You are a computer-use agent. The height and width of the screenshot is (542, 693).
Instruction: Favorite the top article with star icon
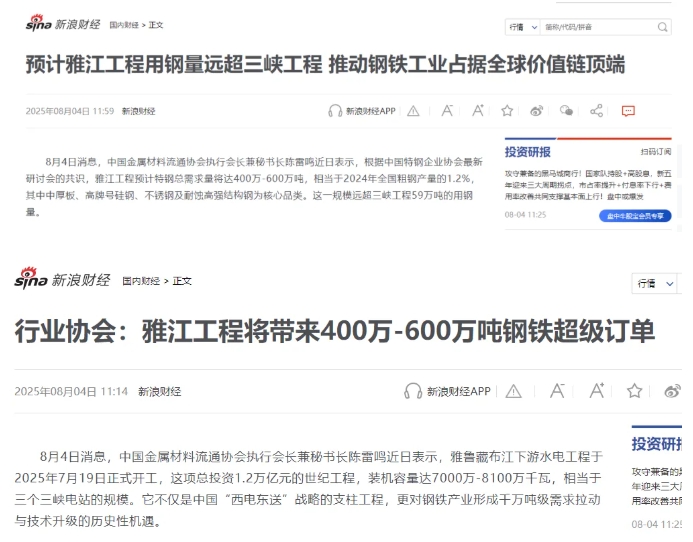[507, 111]
